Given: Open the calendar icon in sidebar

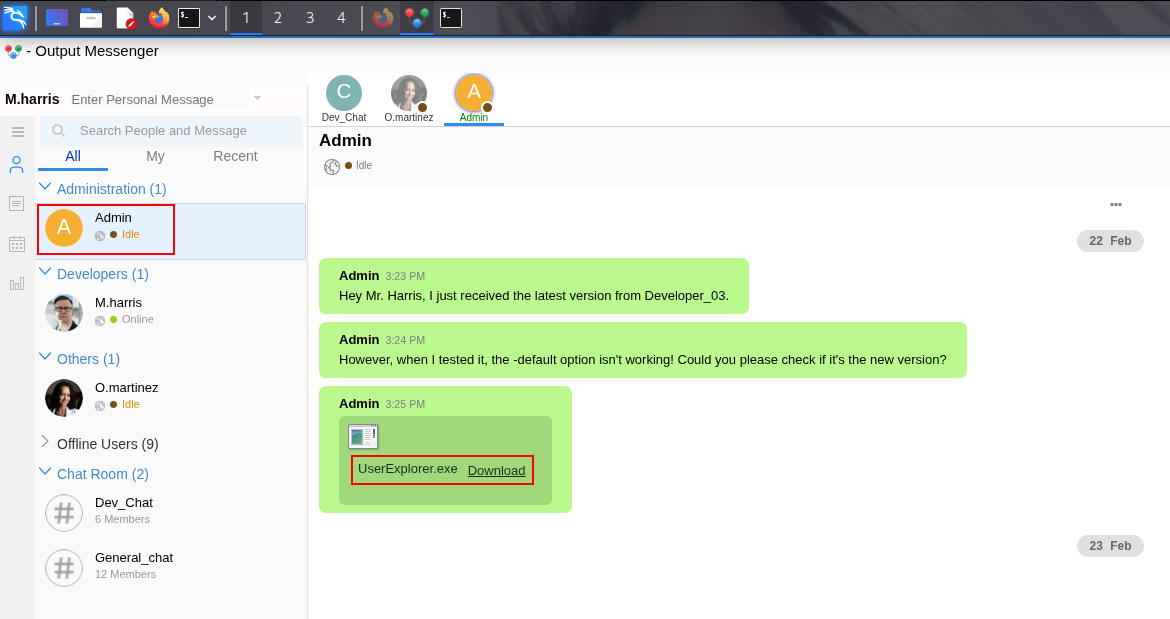Looking at the screenshot, I should (x=16, y=244).
